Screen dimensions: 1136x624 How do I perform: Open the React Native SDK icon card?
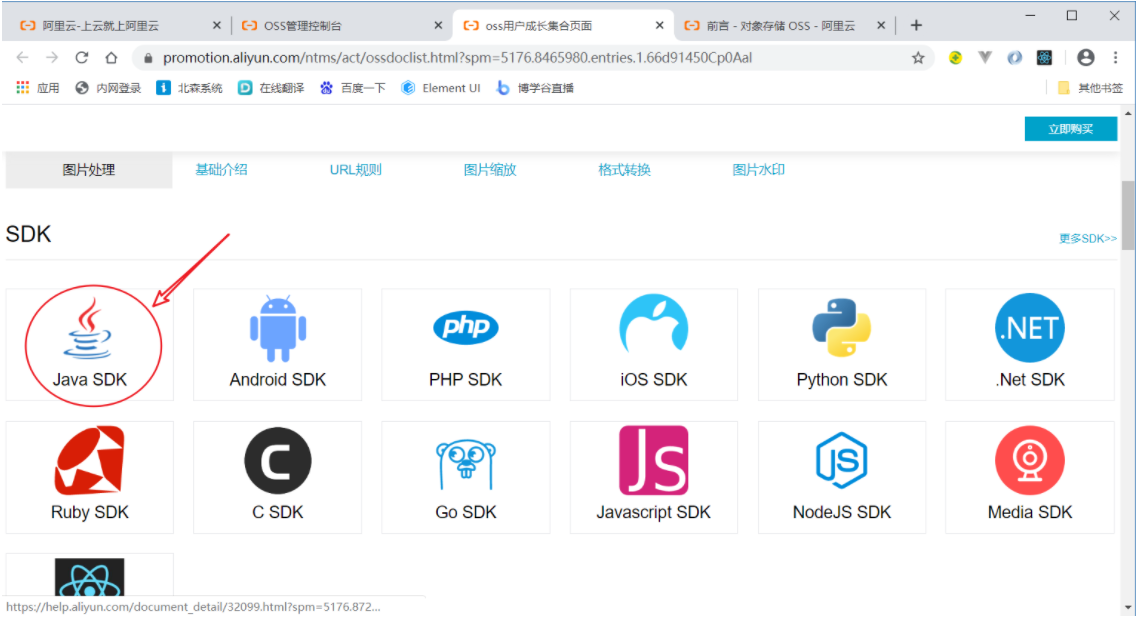90,578
